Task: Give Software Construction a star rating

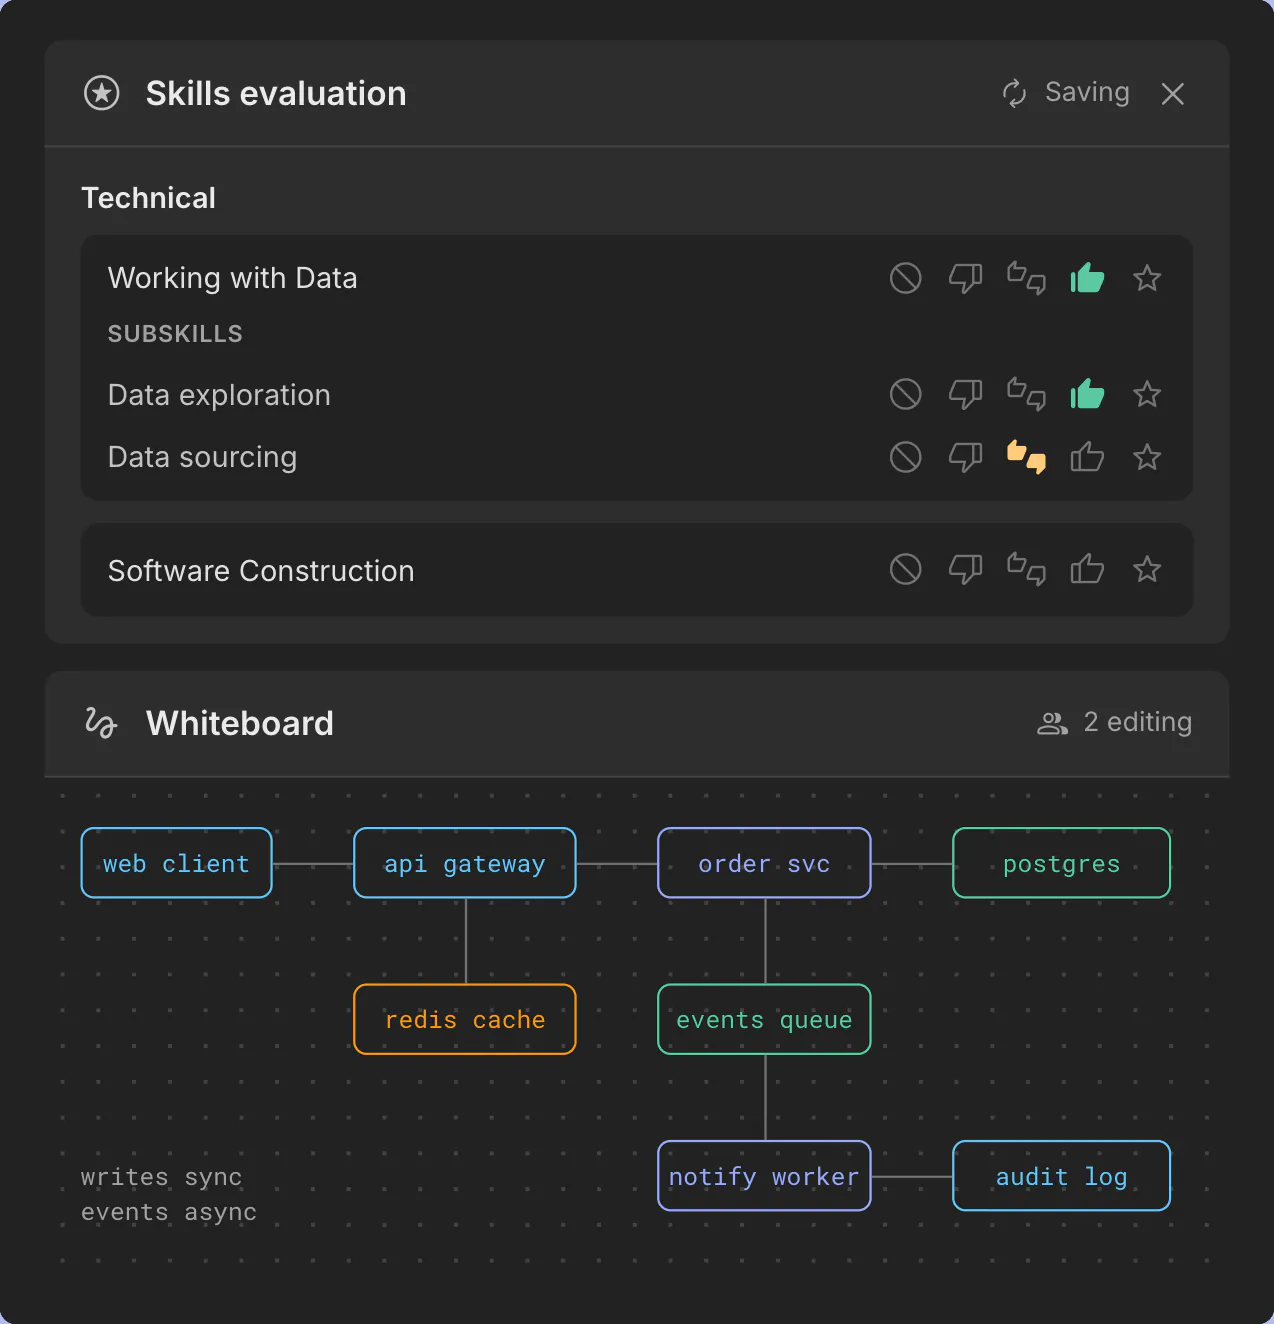Action: pos(1147,569)
